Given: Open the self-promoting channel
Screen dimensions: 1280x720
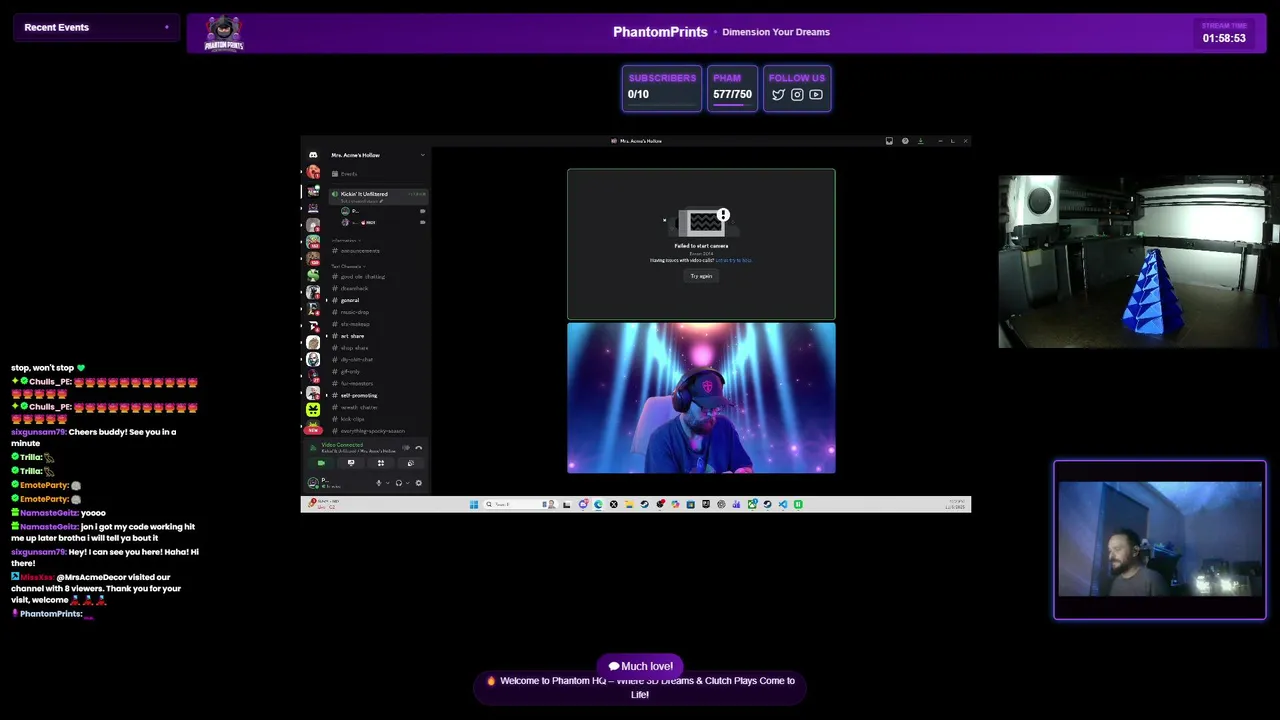Looking at the screenshot, I should point(378,395).
